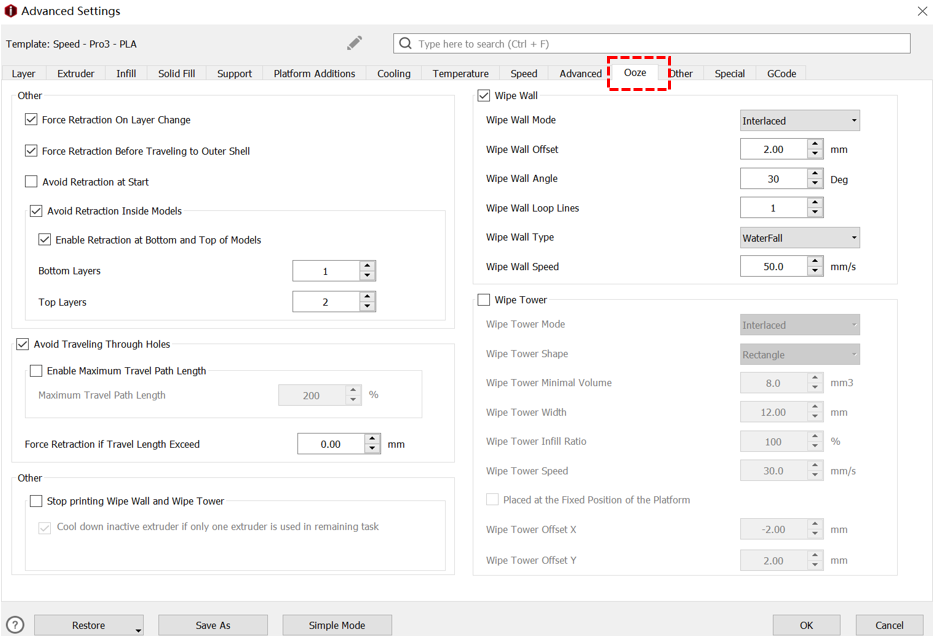
Task: Decrease Wipe Wall Angle with down arrow
Action: (x=815, y=184)
